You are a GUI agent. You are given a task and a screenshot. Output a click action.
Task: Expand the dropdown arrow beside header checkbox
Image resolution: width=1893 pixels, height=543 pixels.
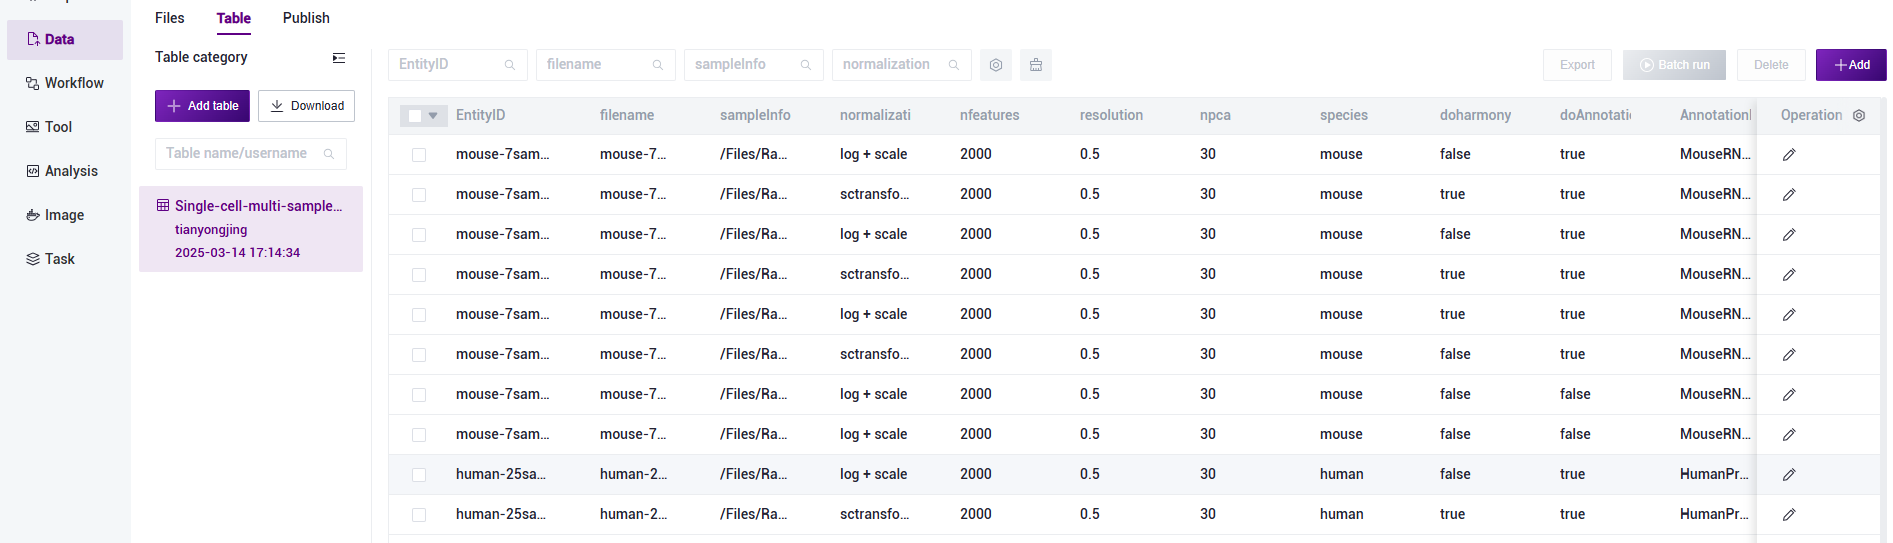(x=433, y=116)
